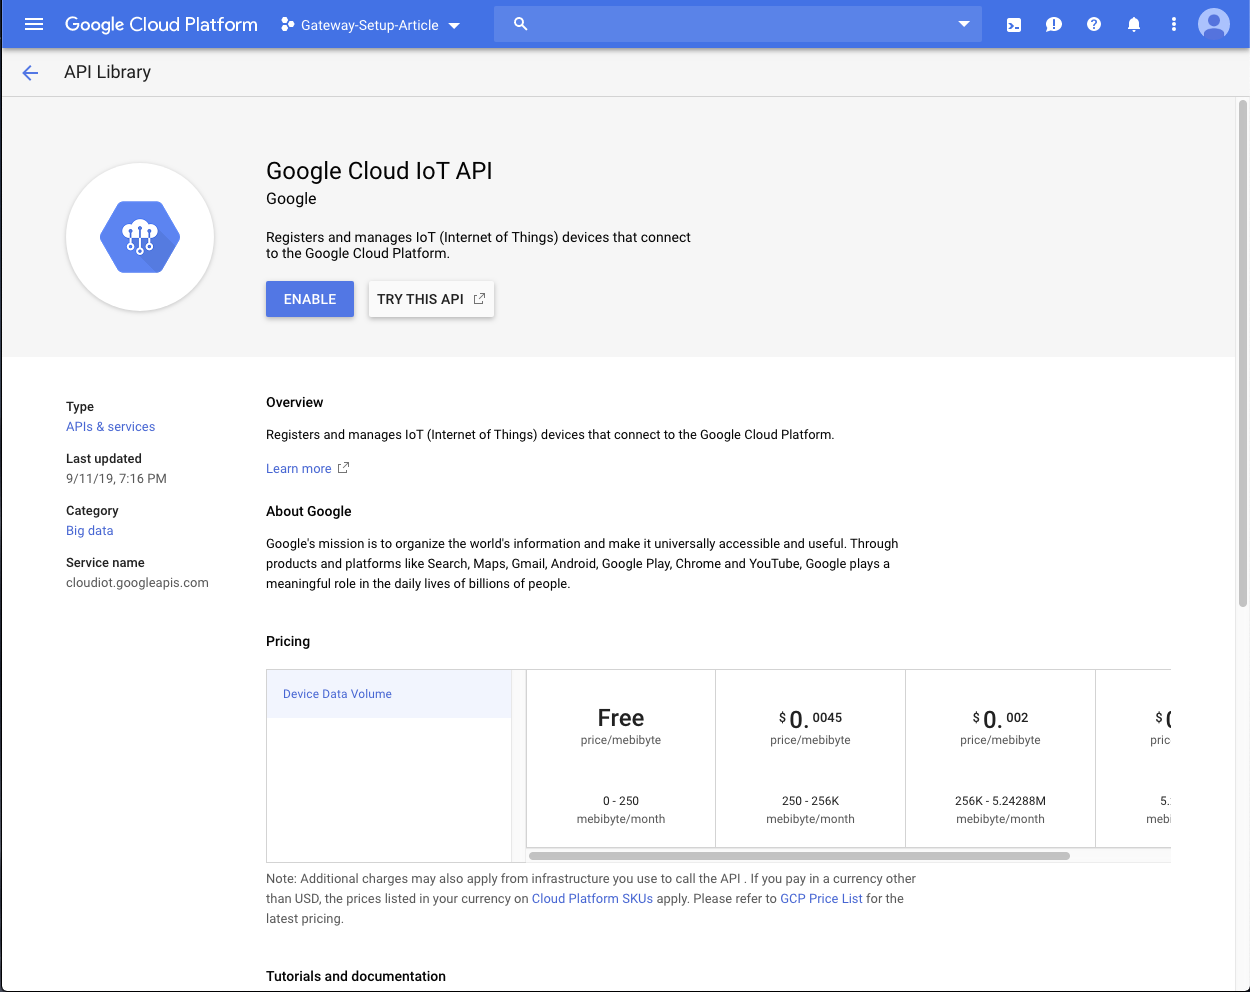Click the Google Cloud IoT API logo

tap(140, 237)
